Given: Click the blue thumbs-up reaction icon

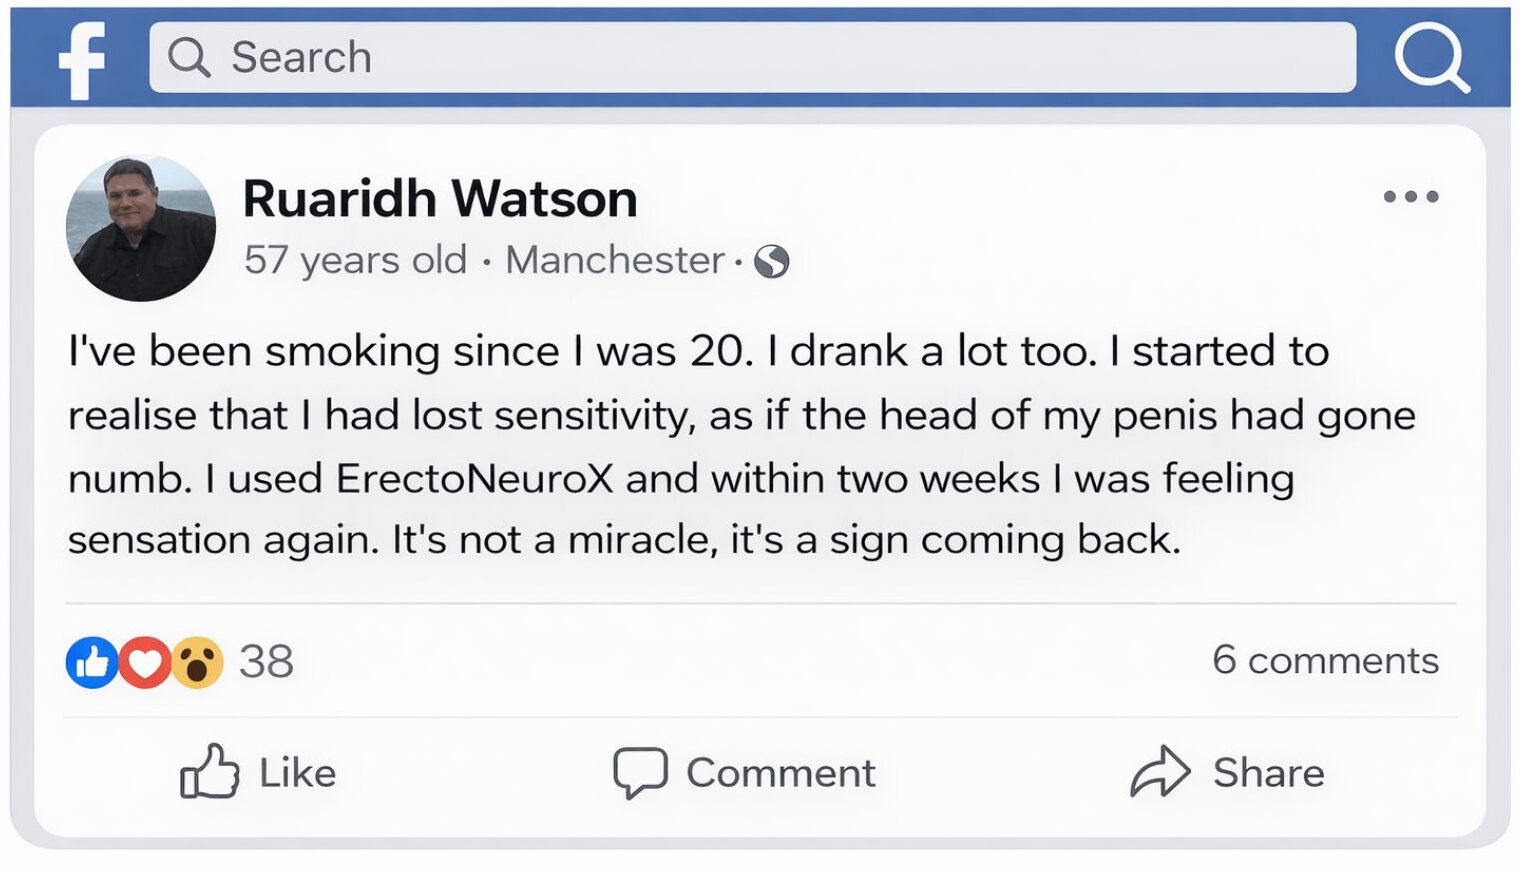Looking at the screenshot, I should coord(92,662).
